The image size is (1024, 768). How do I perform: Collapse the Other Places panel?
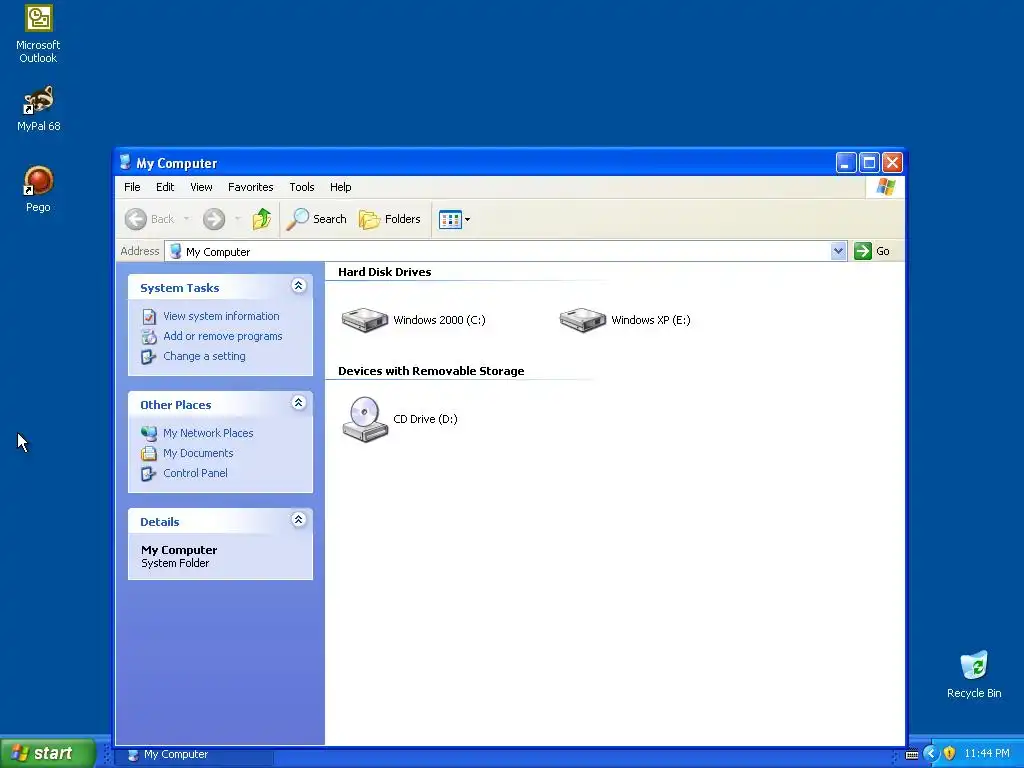click(298, 403)
